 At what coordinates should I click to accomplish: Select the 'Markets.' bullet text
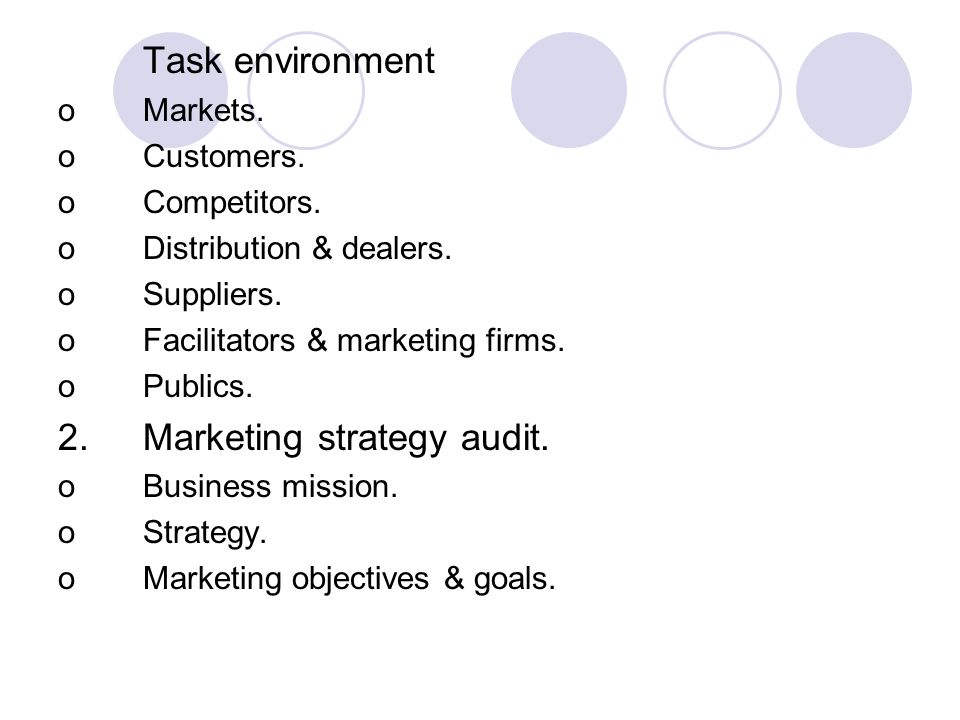click(x=203, y=111)
